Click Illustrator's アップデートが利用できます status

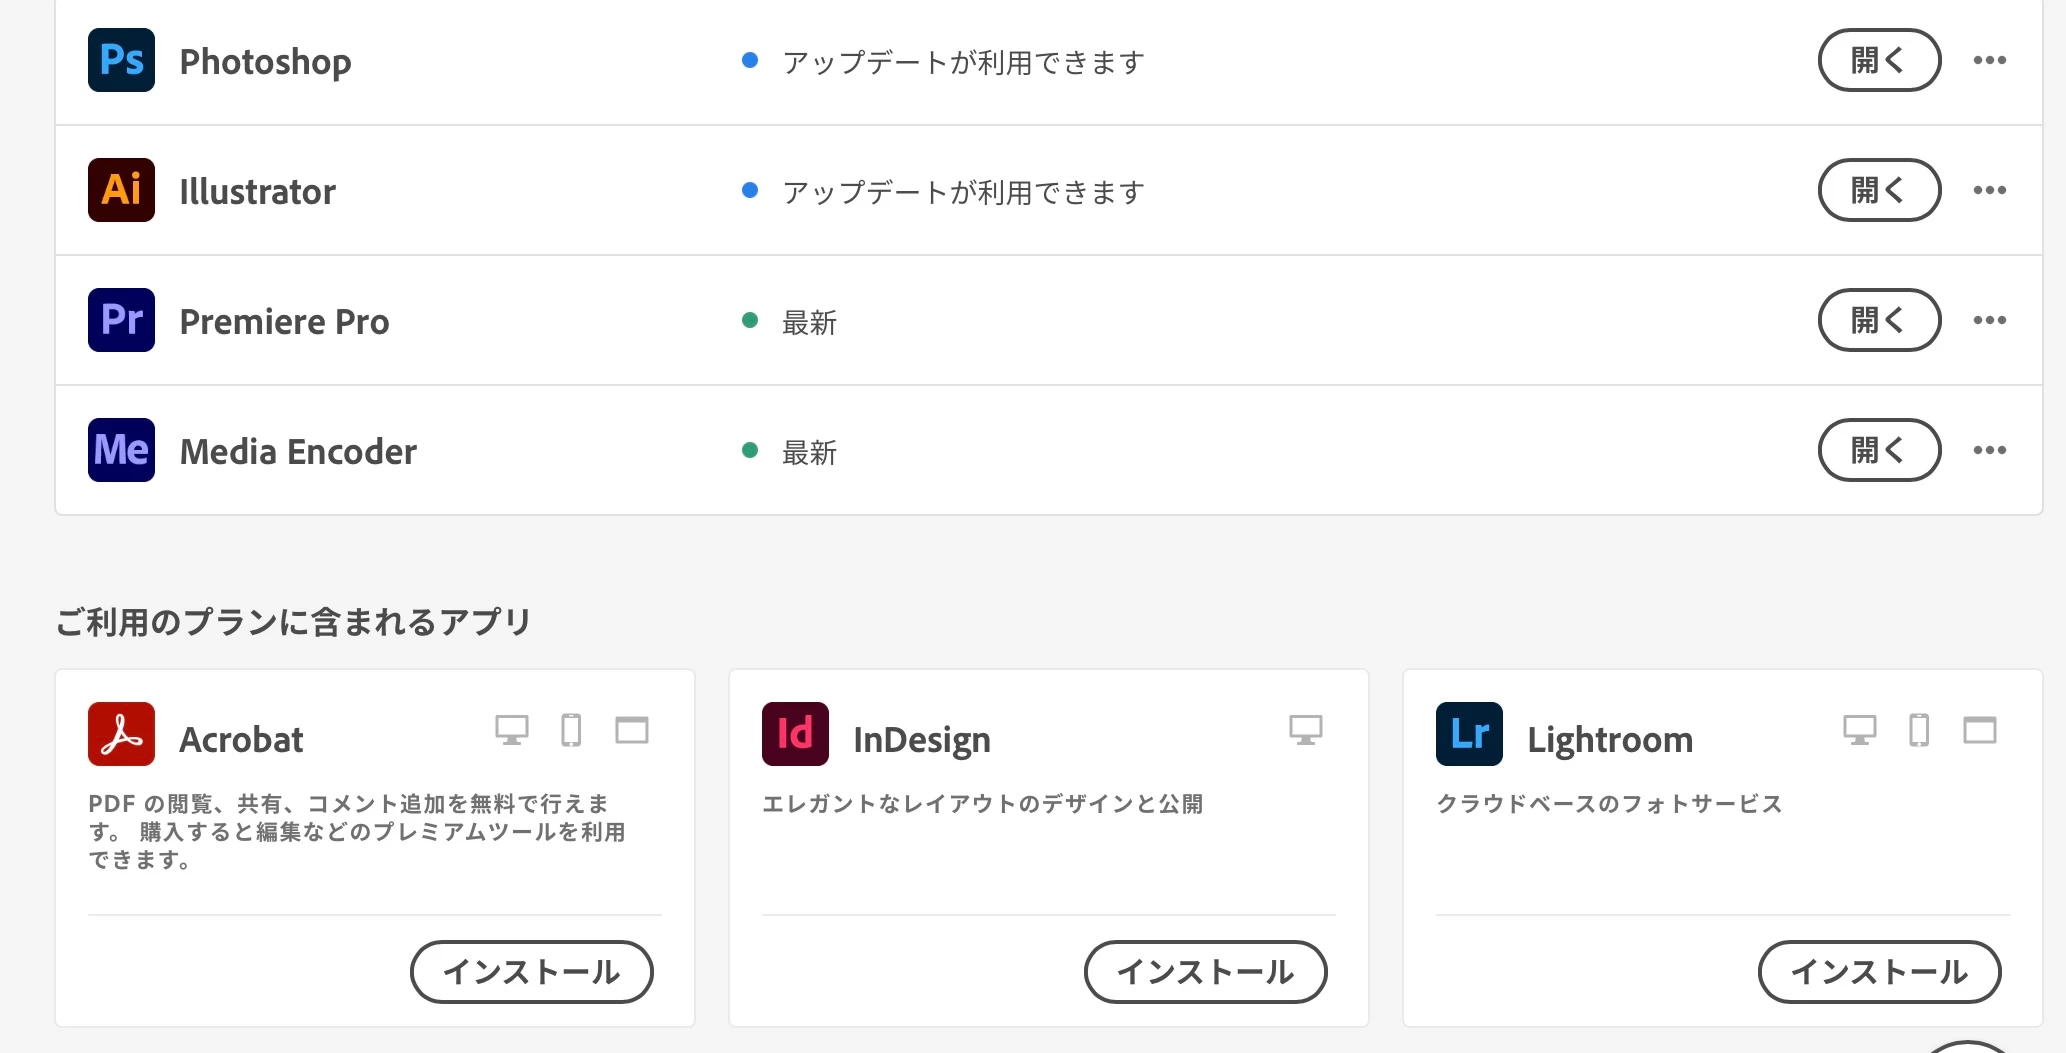point(963,192)
